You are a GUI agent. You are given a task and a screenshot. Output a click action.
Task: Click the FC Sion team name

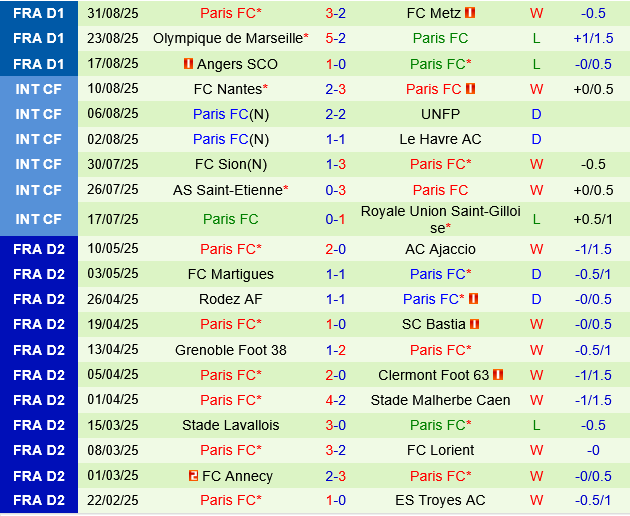click(222, 164)
